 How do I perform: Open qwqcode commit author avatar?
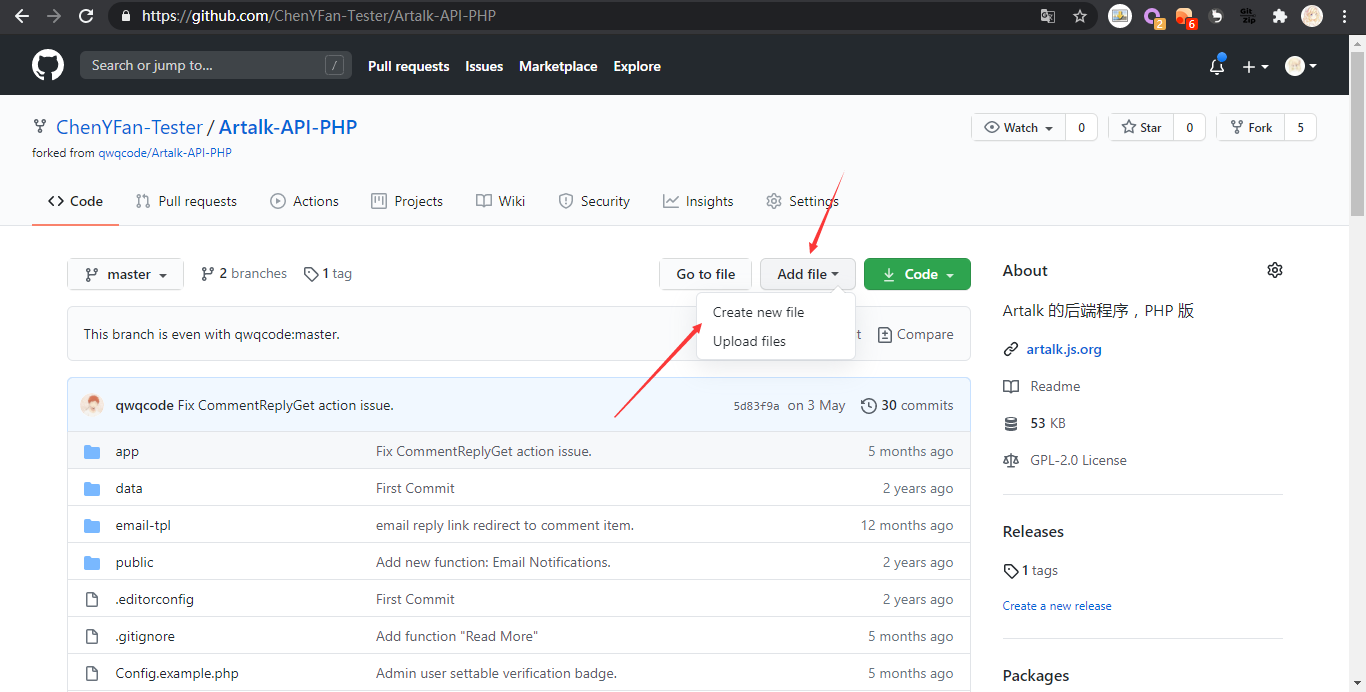(92, 405)
